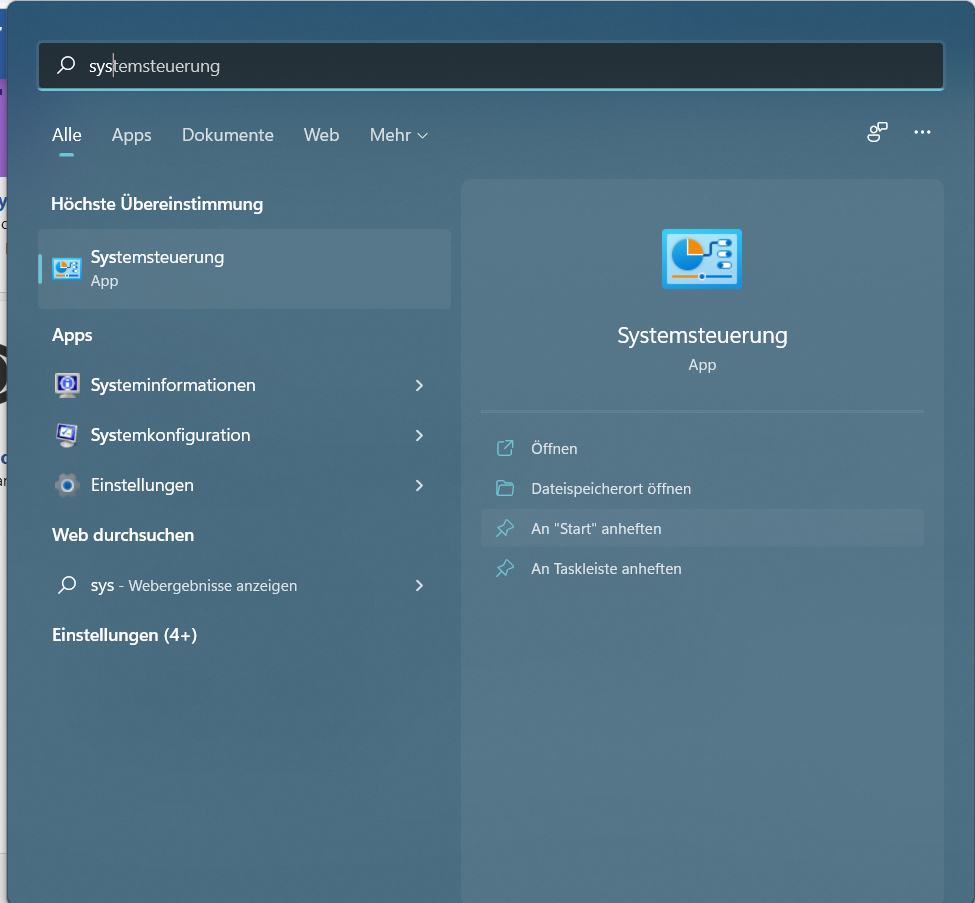Click the Öffnen launch icon

505,448
